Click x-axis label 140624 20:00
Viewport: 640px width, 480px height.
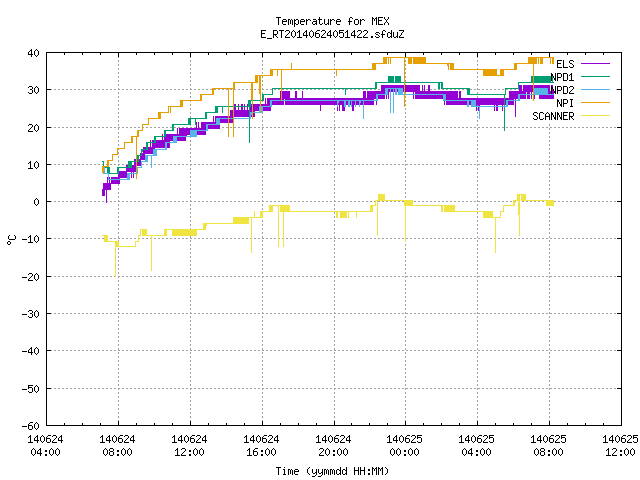point(333,446)
